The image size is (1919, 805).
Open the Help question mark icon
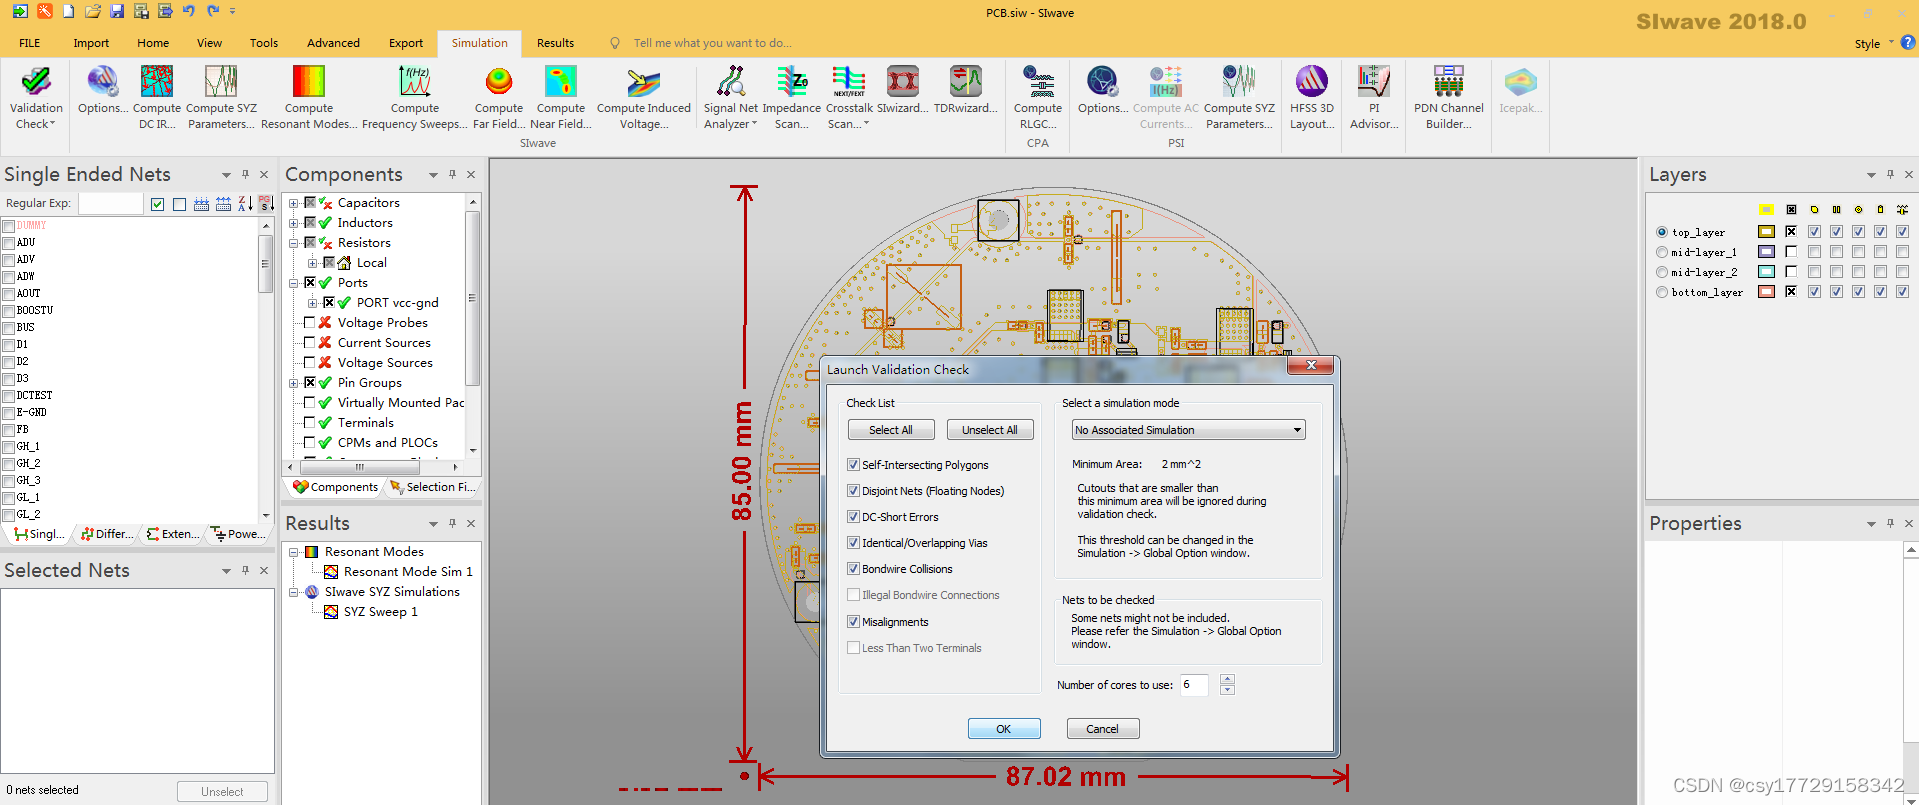point(1907,43)
